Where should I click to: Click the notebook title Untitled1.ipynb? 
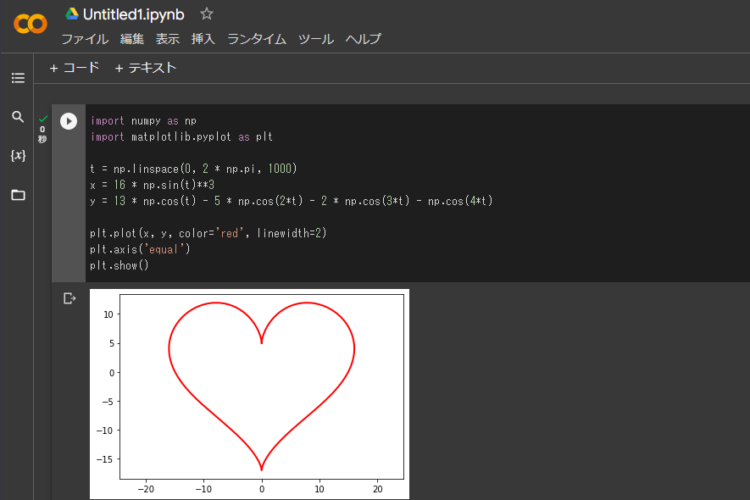(133, 14)
